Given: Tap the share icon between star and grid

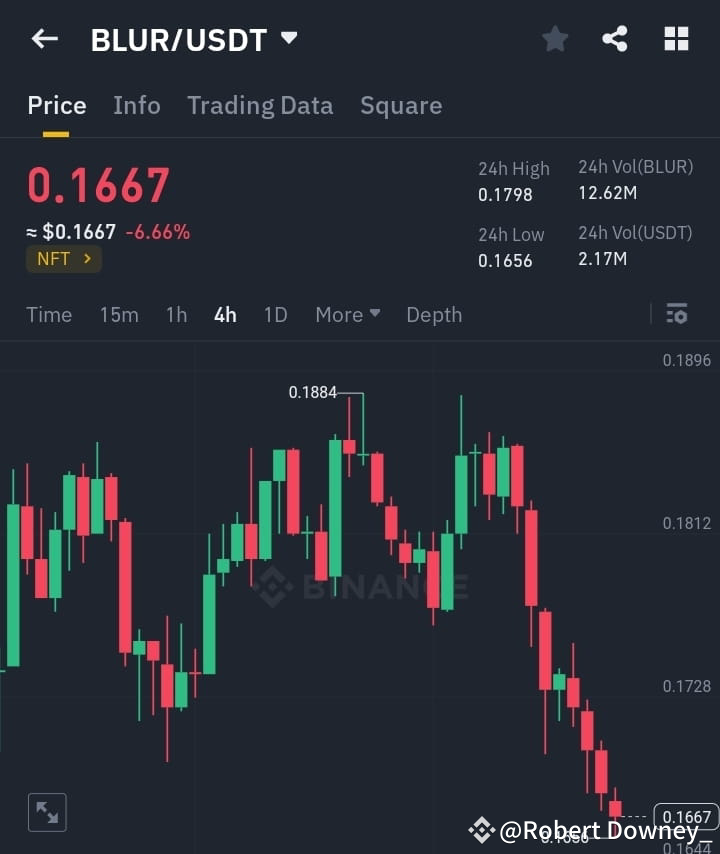Looking at the screenshot, I should click(x=615, y=38).
